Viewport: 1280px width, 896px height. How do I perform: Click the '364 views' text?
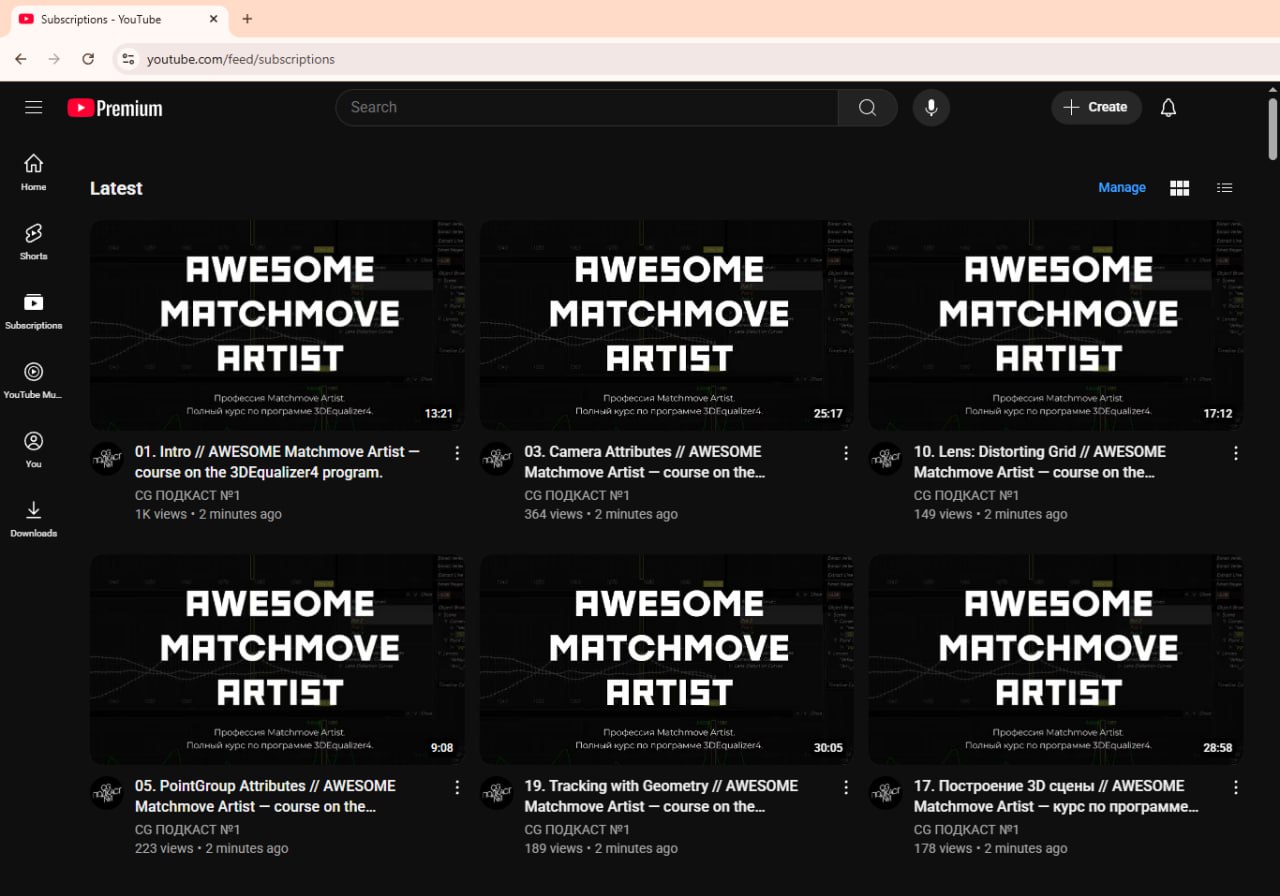[x=553, y=514]
